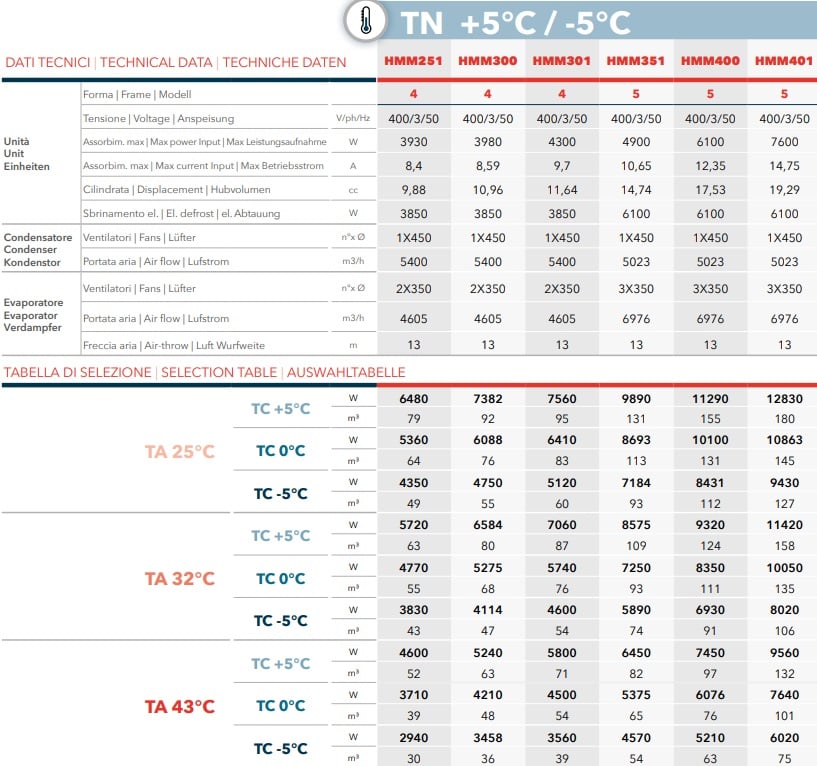817x766 pixels.
Task: Select the HMM400 column header
Action: click(710, 61)
